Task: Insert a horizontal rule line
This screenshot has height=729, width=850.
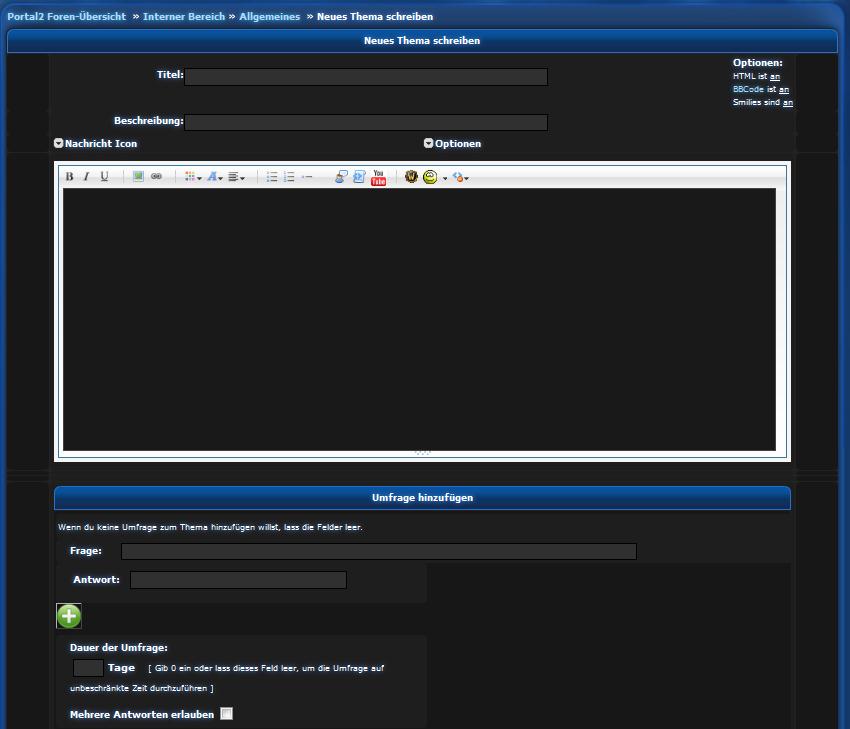Action: 307,177
